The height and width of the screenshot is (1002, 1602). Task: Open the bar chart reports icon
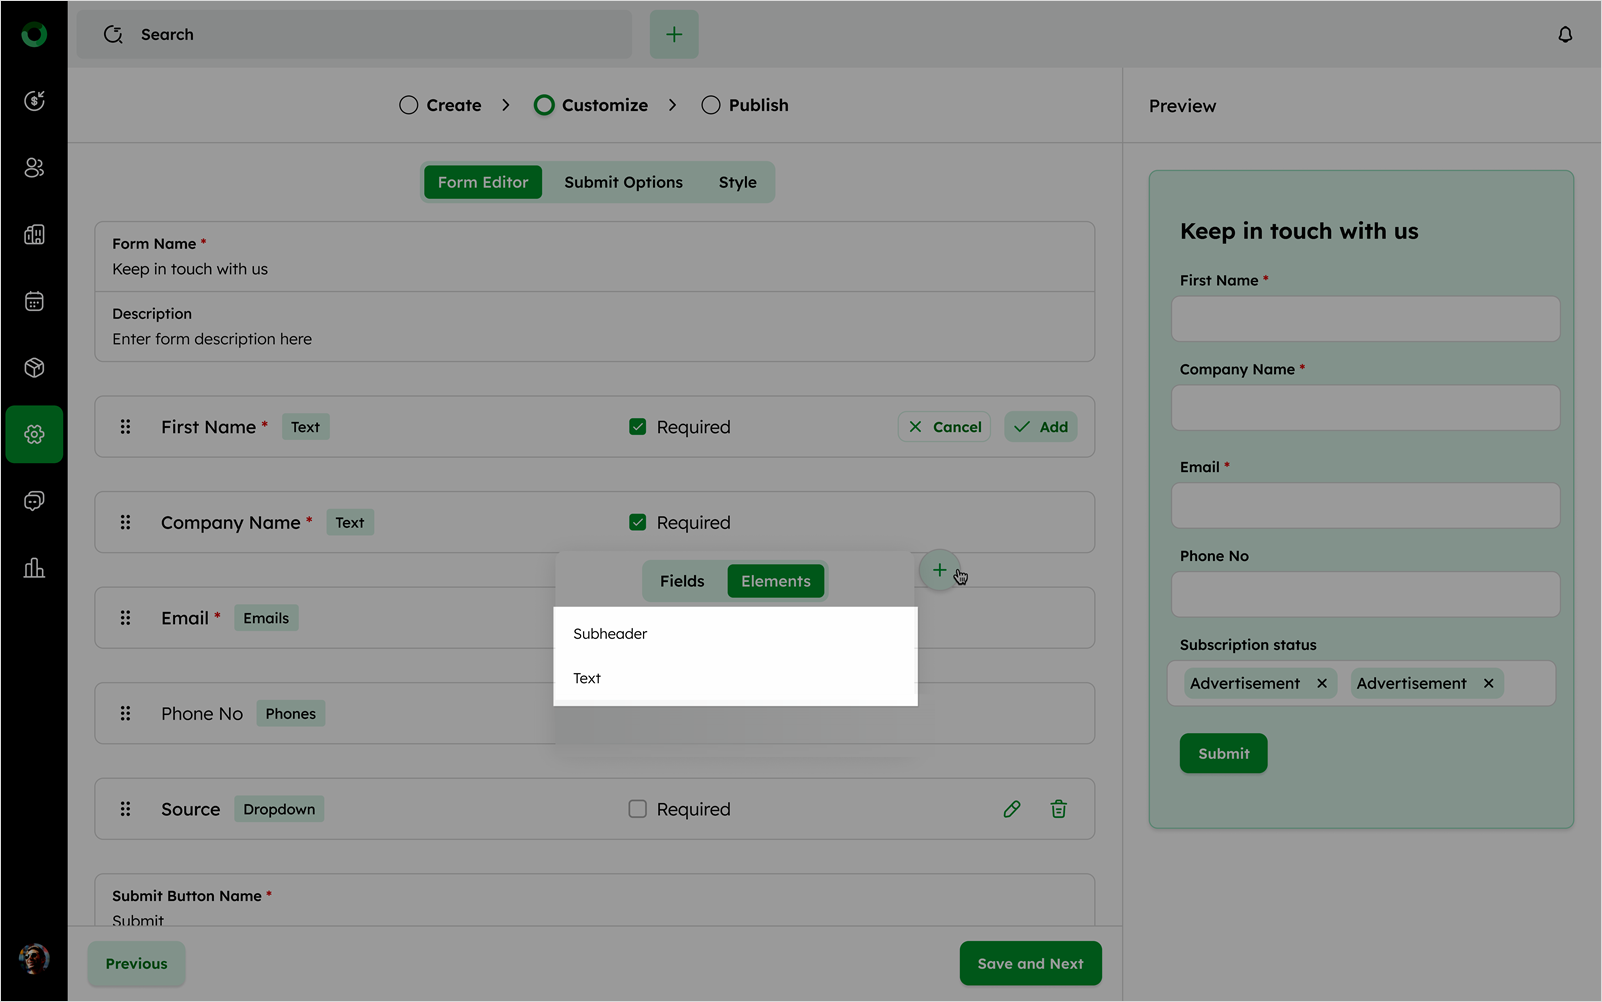pyautogui.click(x=34, y=568)
